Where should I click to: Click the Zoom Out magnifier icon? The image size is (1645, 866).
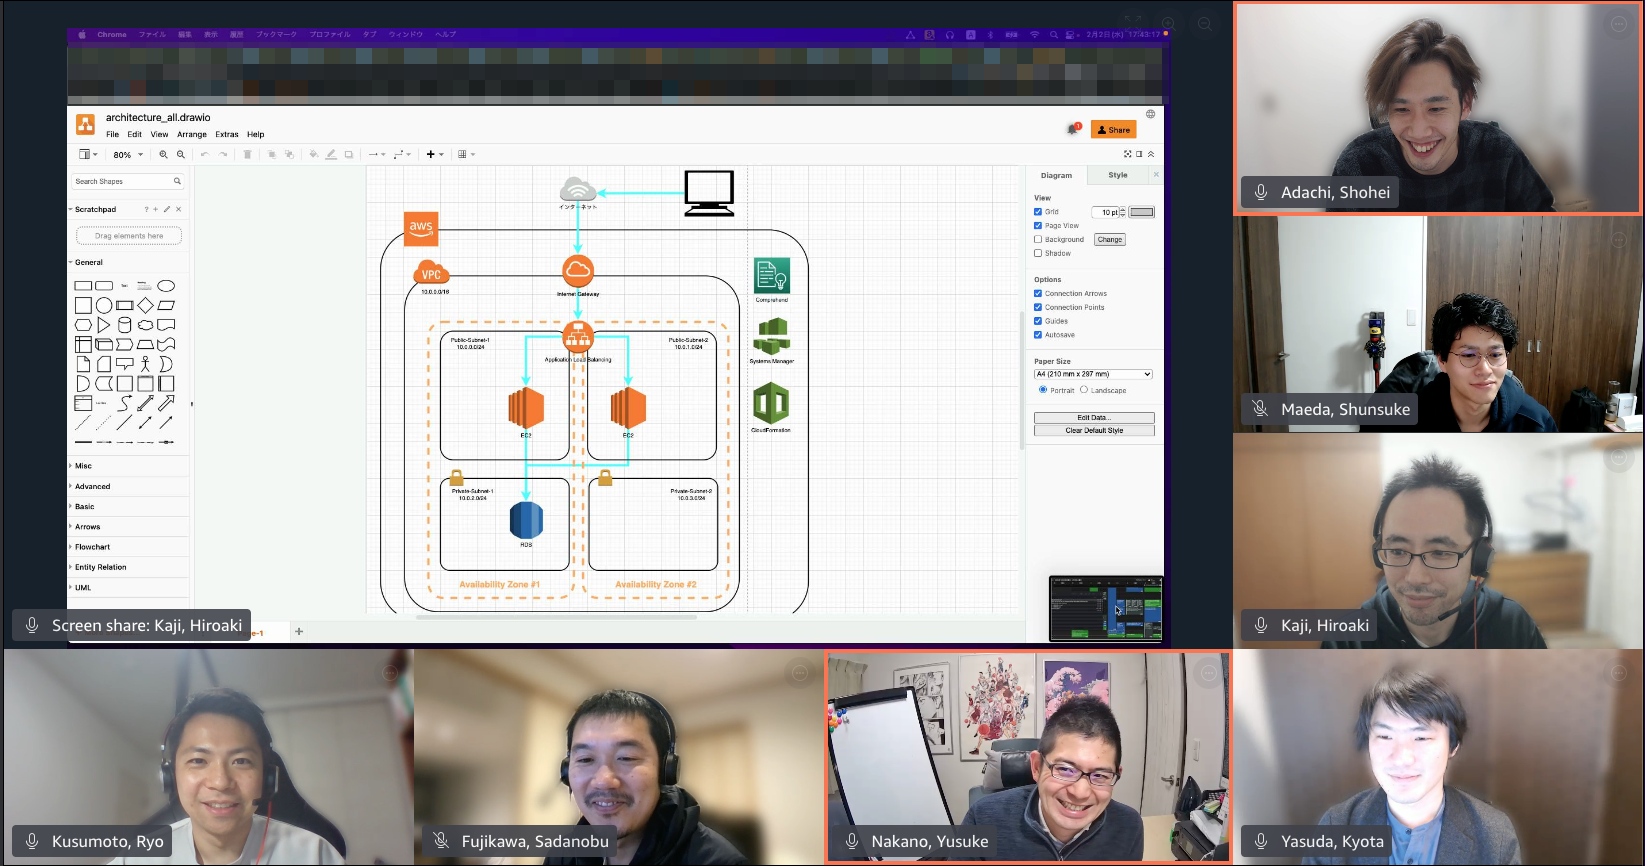coord(181,154)
